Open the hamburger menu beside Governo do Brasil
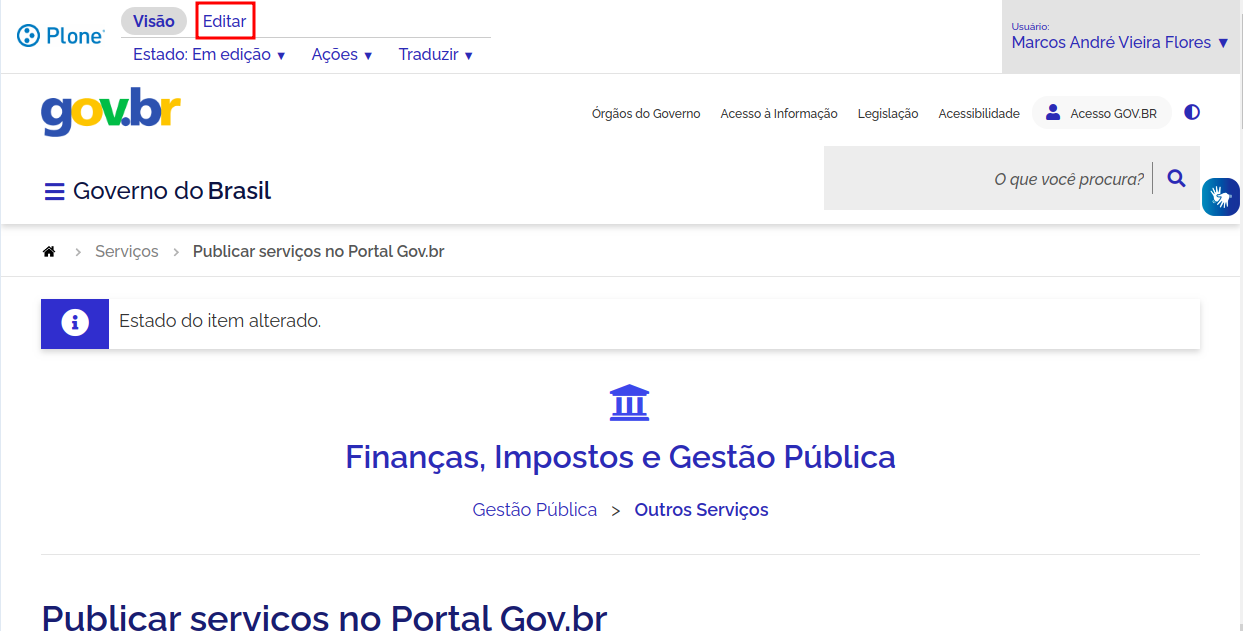The image size is (1243, 631). 54,191
